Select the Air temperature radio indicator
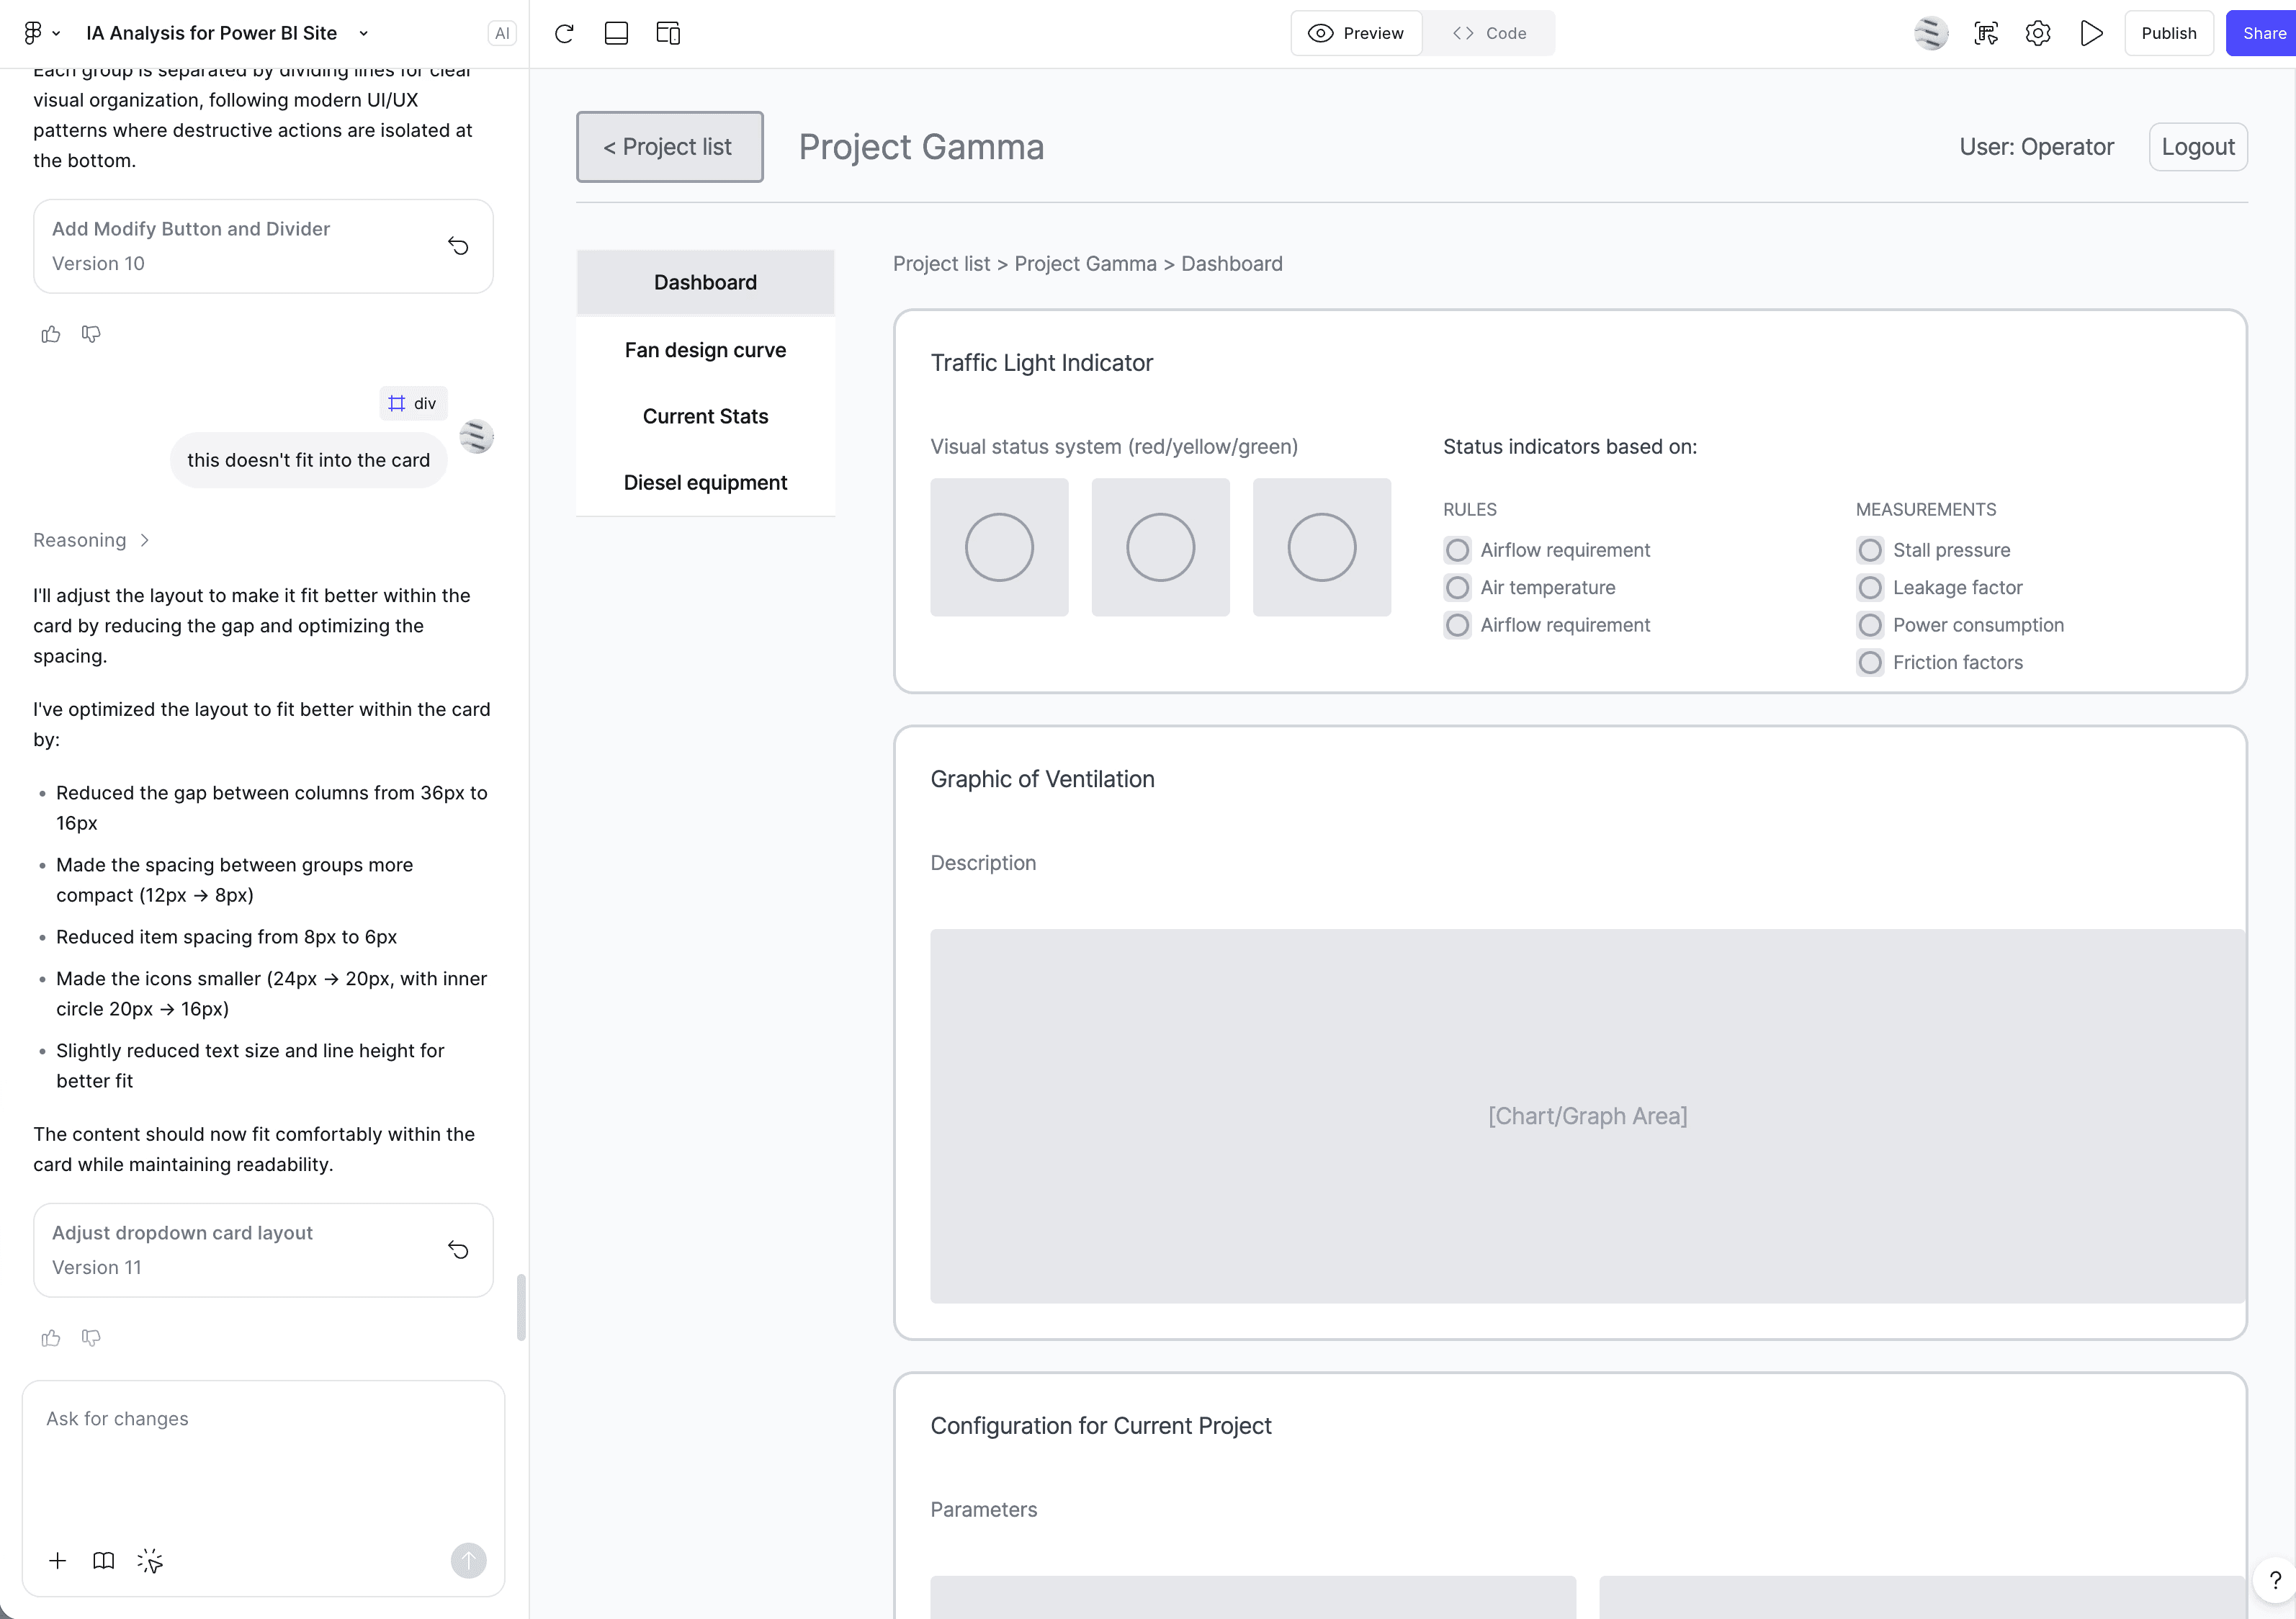Image resolution: width=2296 pixels, height=1619 pixels. [x=1457, y=588]
